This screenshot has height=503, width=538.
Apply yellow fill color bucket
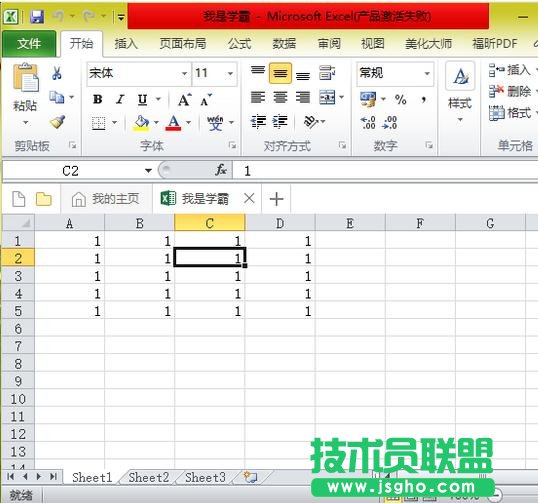click(141, 123)
